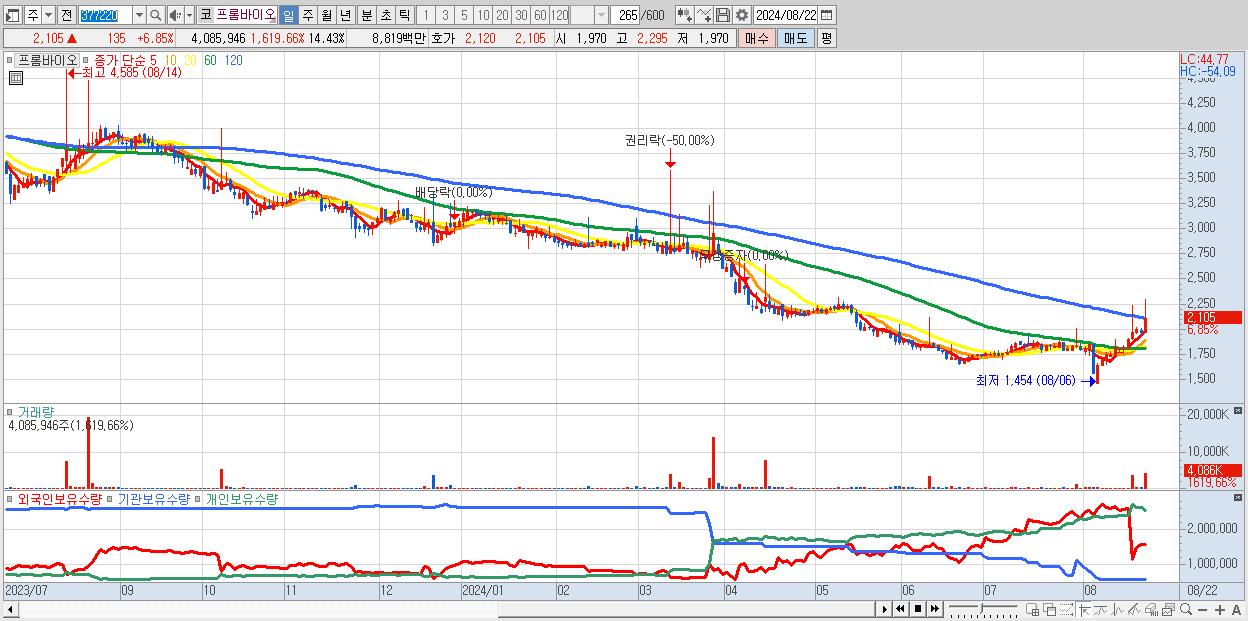Click the stock code input field 377220
This screenshot has height=621, width=1248.
(x=104, y=15)
